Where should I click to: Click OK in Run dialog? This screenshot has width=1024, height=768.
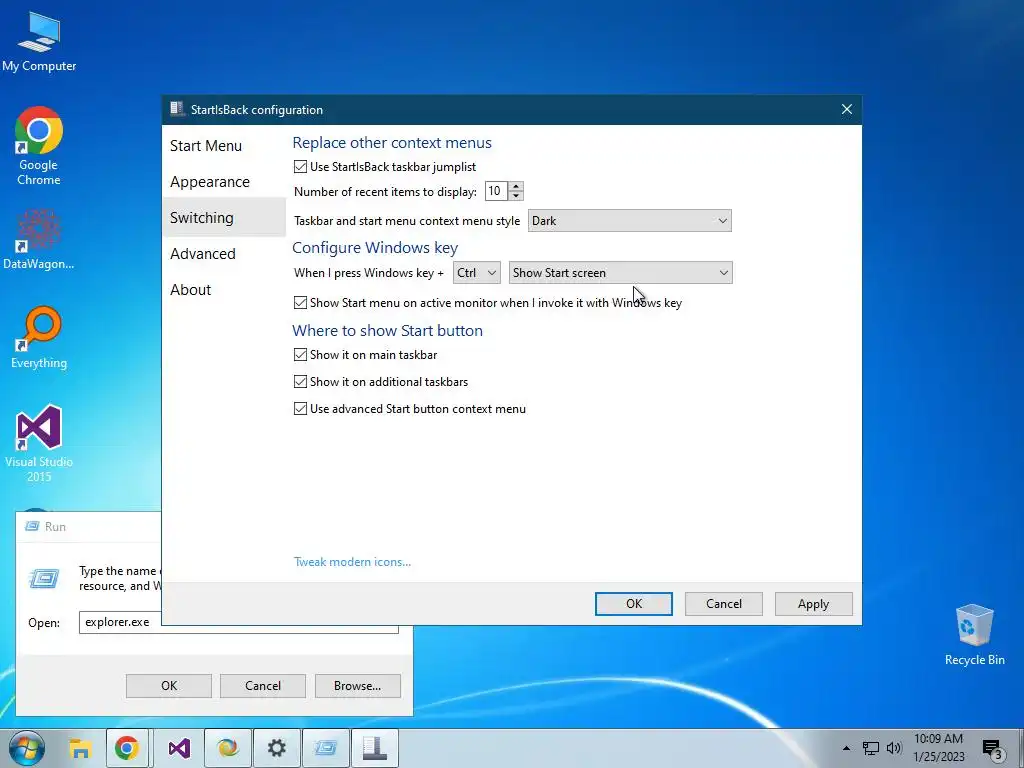point(168,686)
